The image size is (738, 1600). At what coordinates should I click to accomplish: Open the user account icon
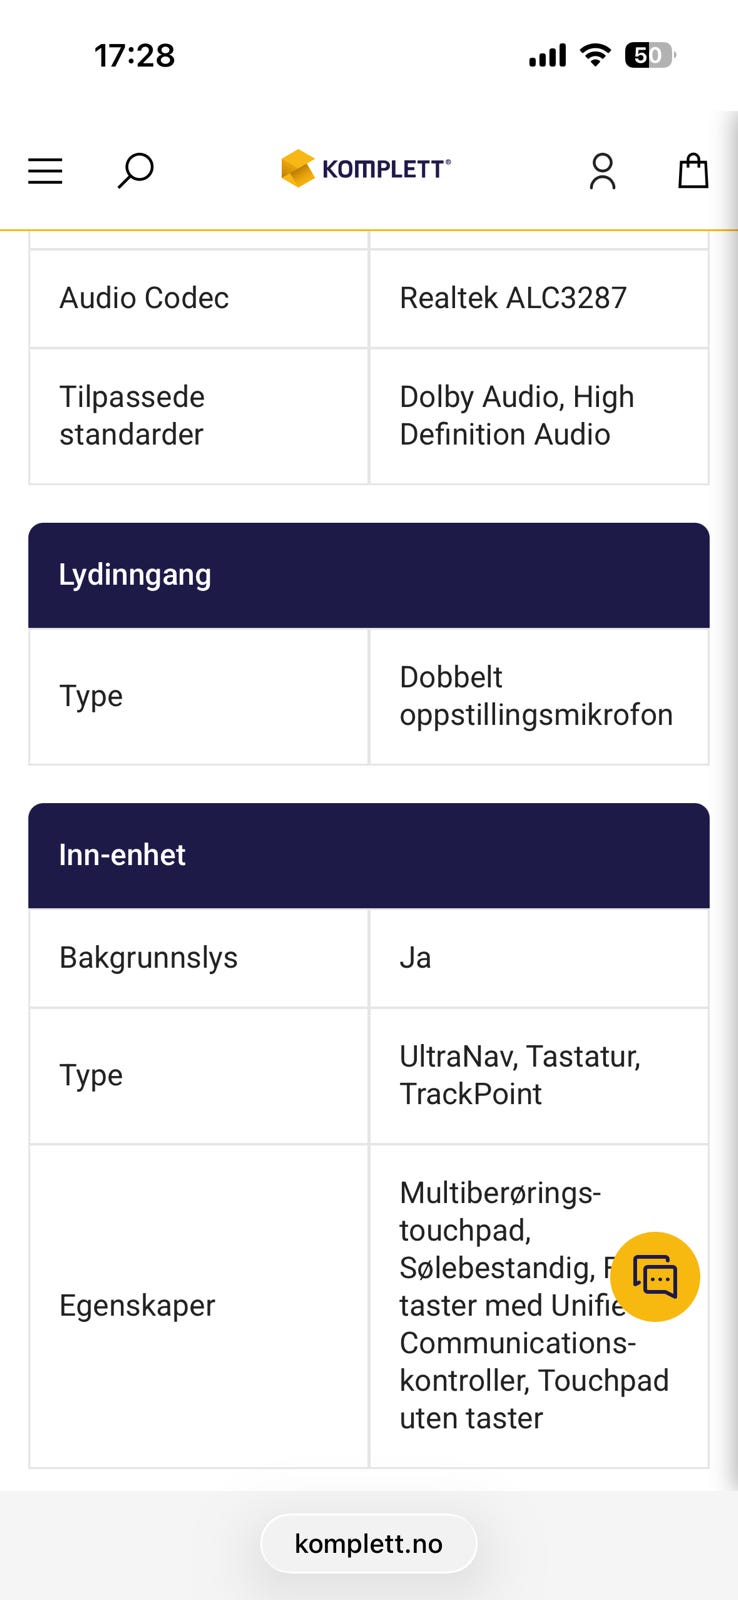[602, 171]
